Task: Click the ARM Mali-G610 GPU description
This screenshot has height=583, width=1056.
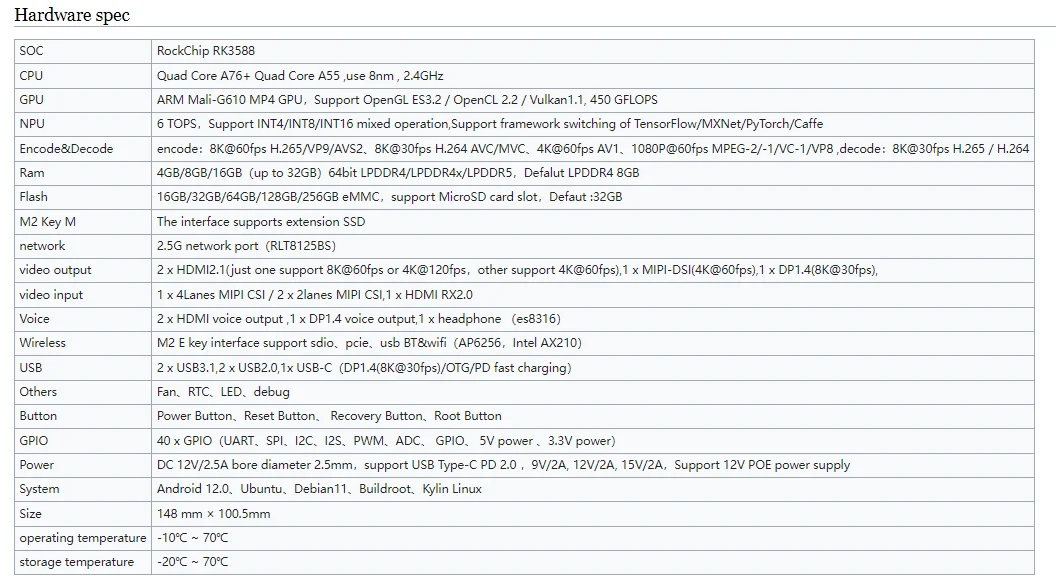Action: [x=407, y=100]
